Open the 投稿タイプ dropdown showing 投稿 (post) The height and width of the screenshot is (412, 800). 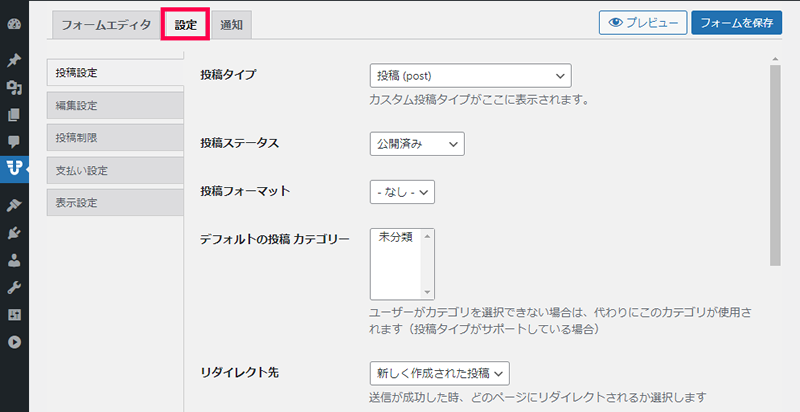pyautogui.click(x=470, y=76)
